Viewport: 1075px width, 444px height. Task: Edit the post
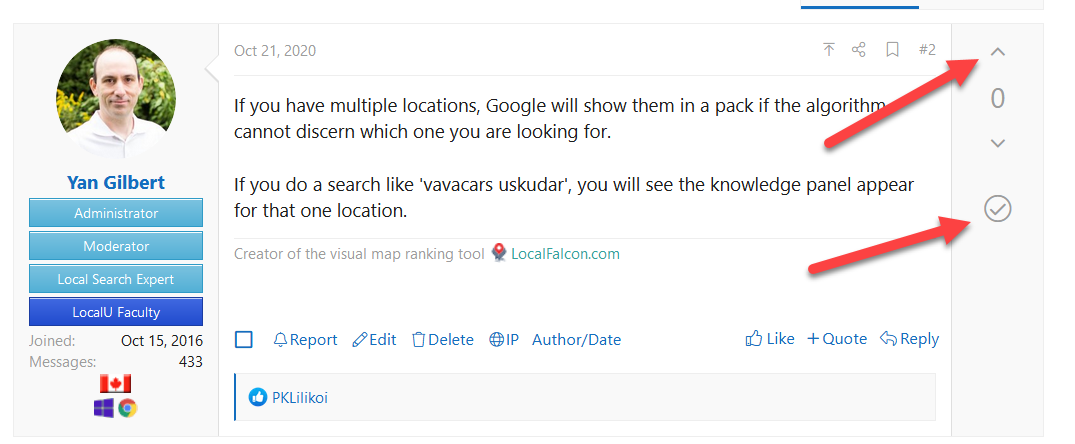(x=374, y=340)
